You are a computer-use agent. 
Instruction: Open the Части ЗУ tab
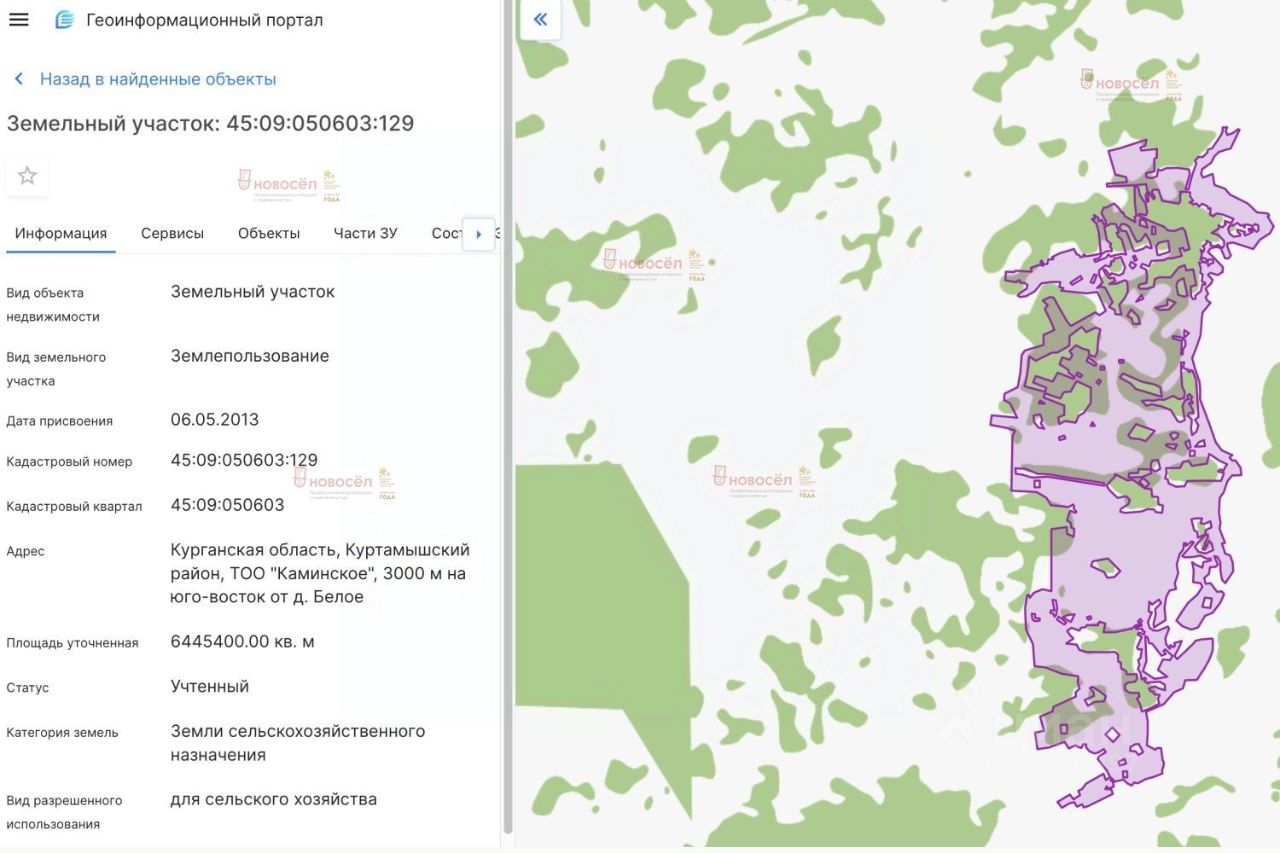[365, 233]
